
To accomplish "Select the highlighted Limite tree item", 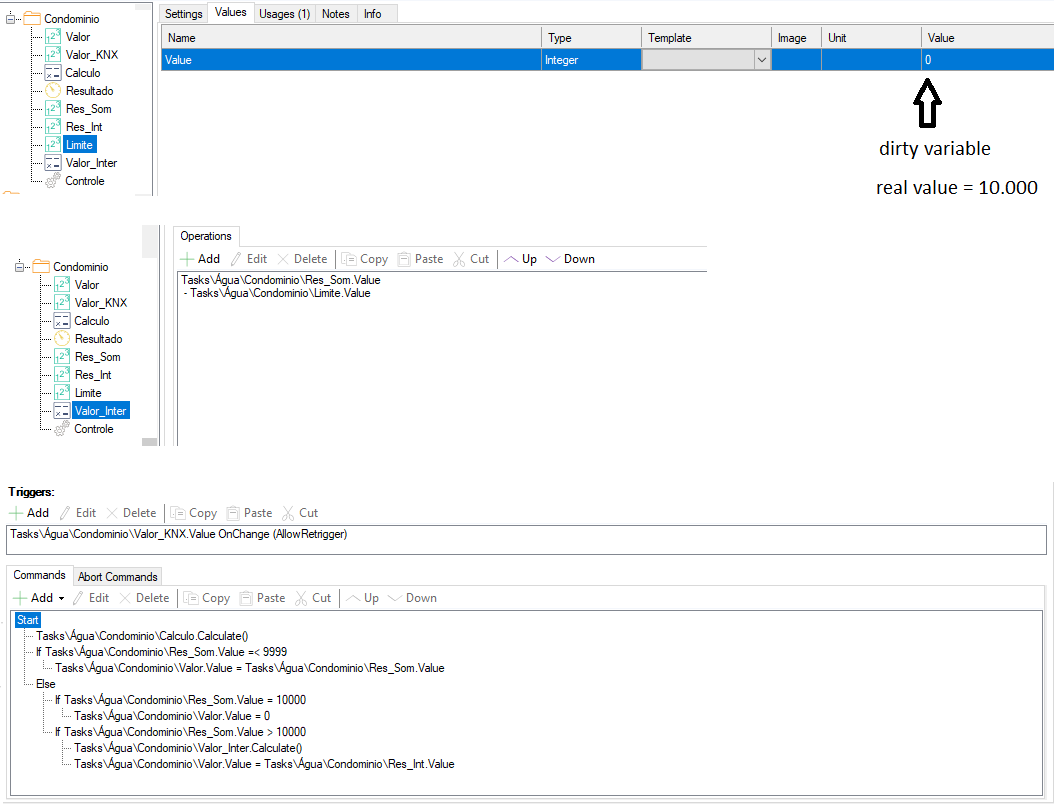I will pos(79,145).
